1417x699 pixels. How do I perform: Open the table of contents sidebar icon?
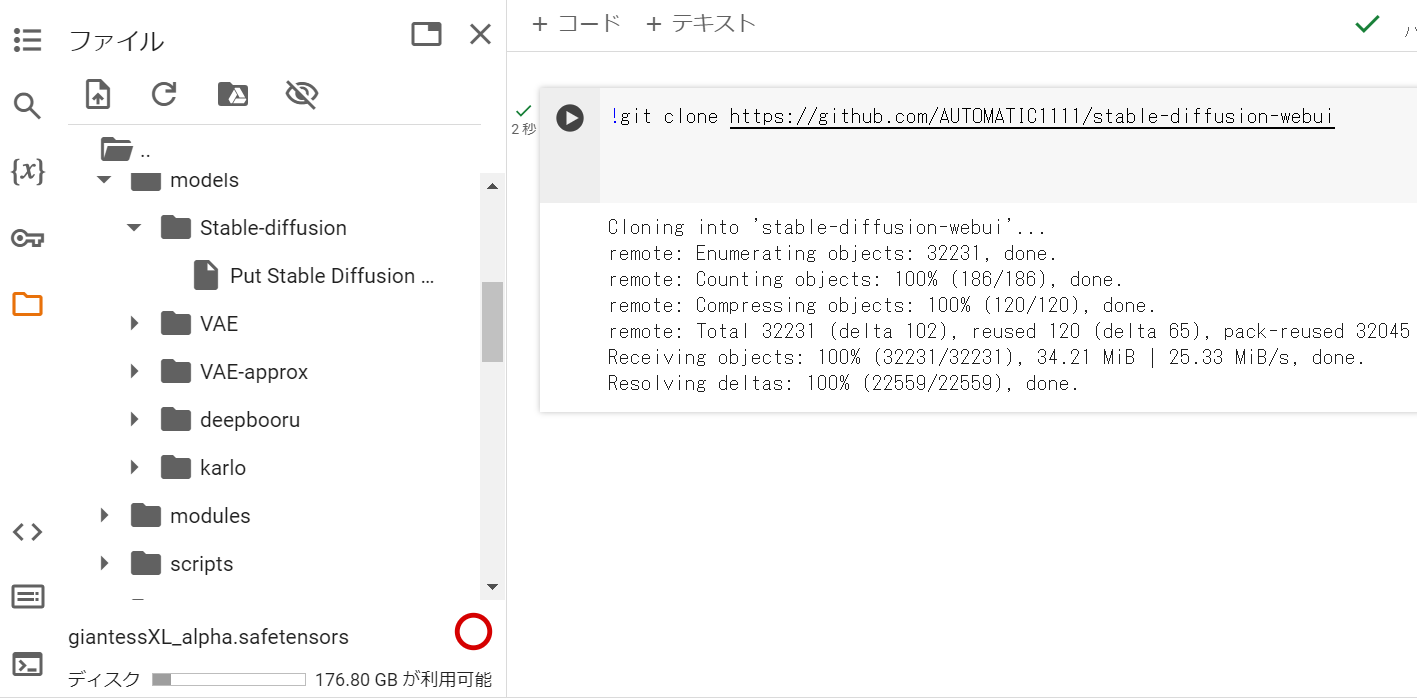click(27, 41)
